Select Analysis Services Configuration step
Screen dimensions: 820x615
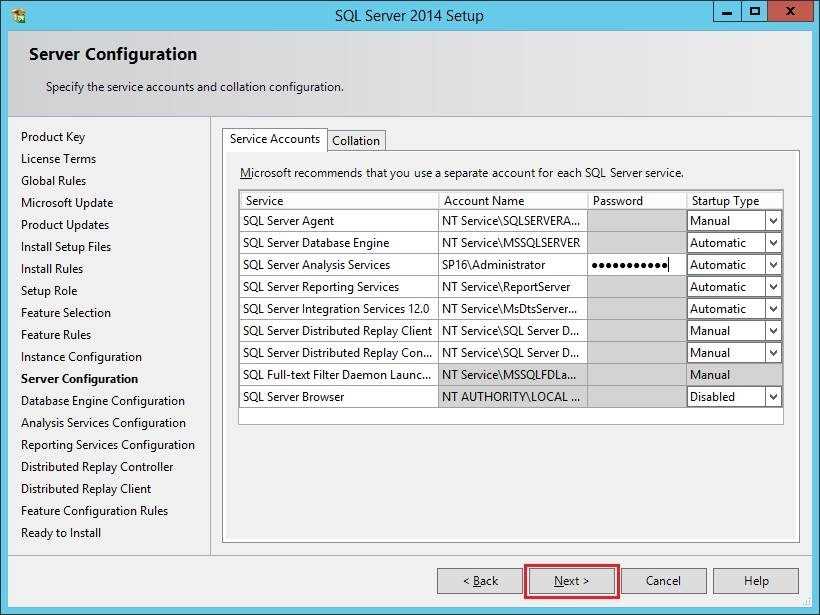103,423
